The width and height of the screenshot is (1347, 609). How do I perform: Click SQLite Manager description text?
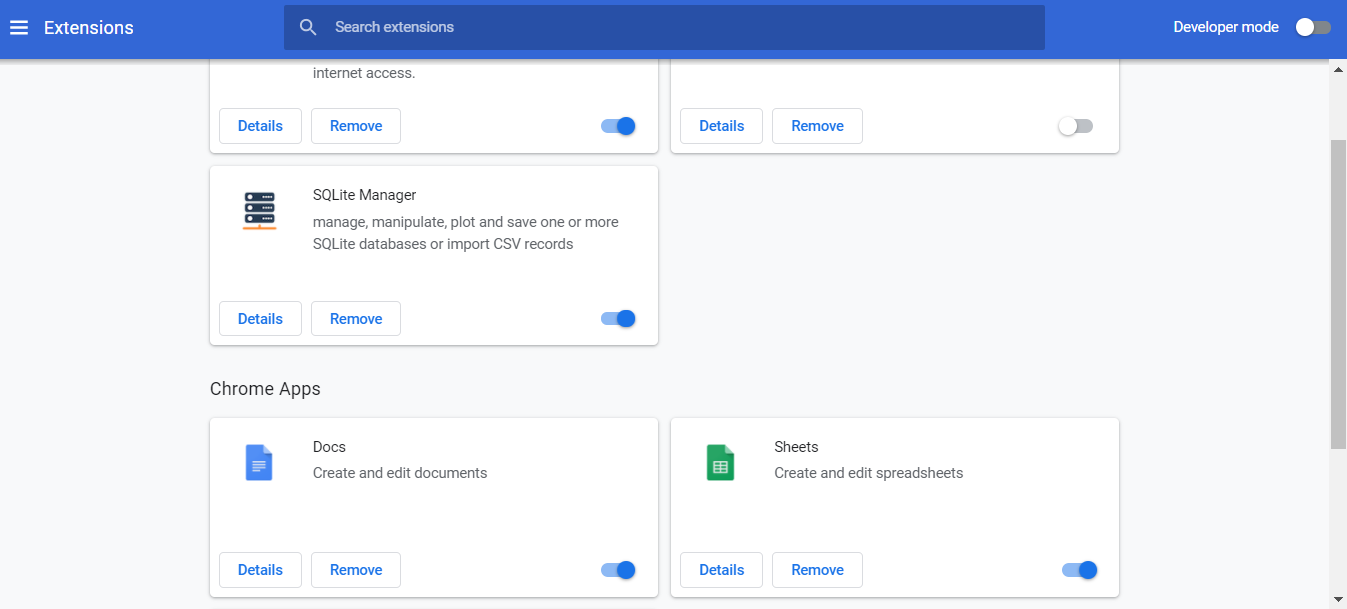tap(466, 233)
